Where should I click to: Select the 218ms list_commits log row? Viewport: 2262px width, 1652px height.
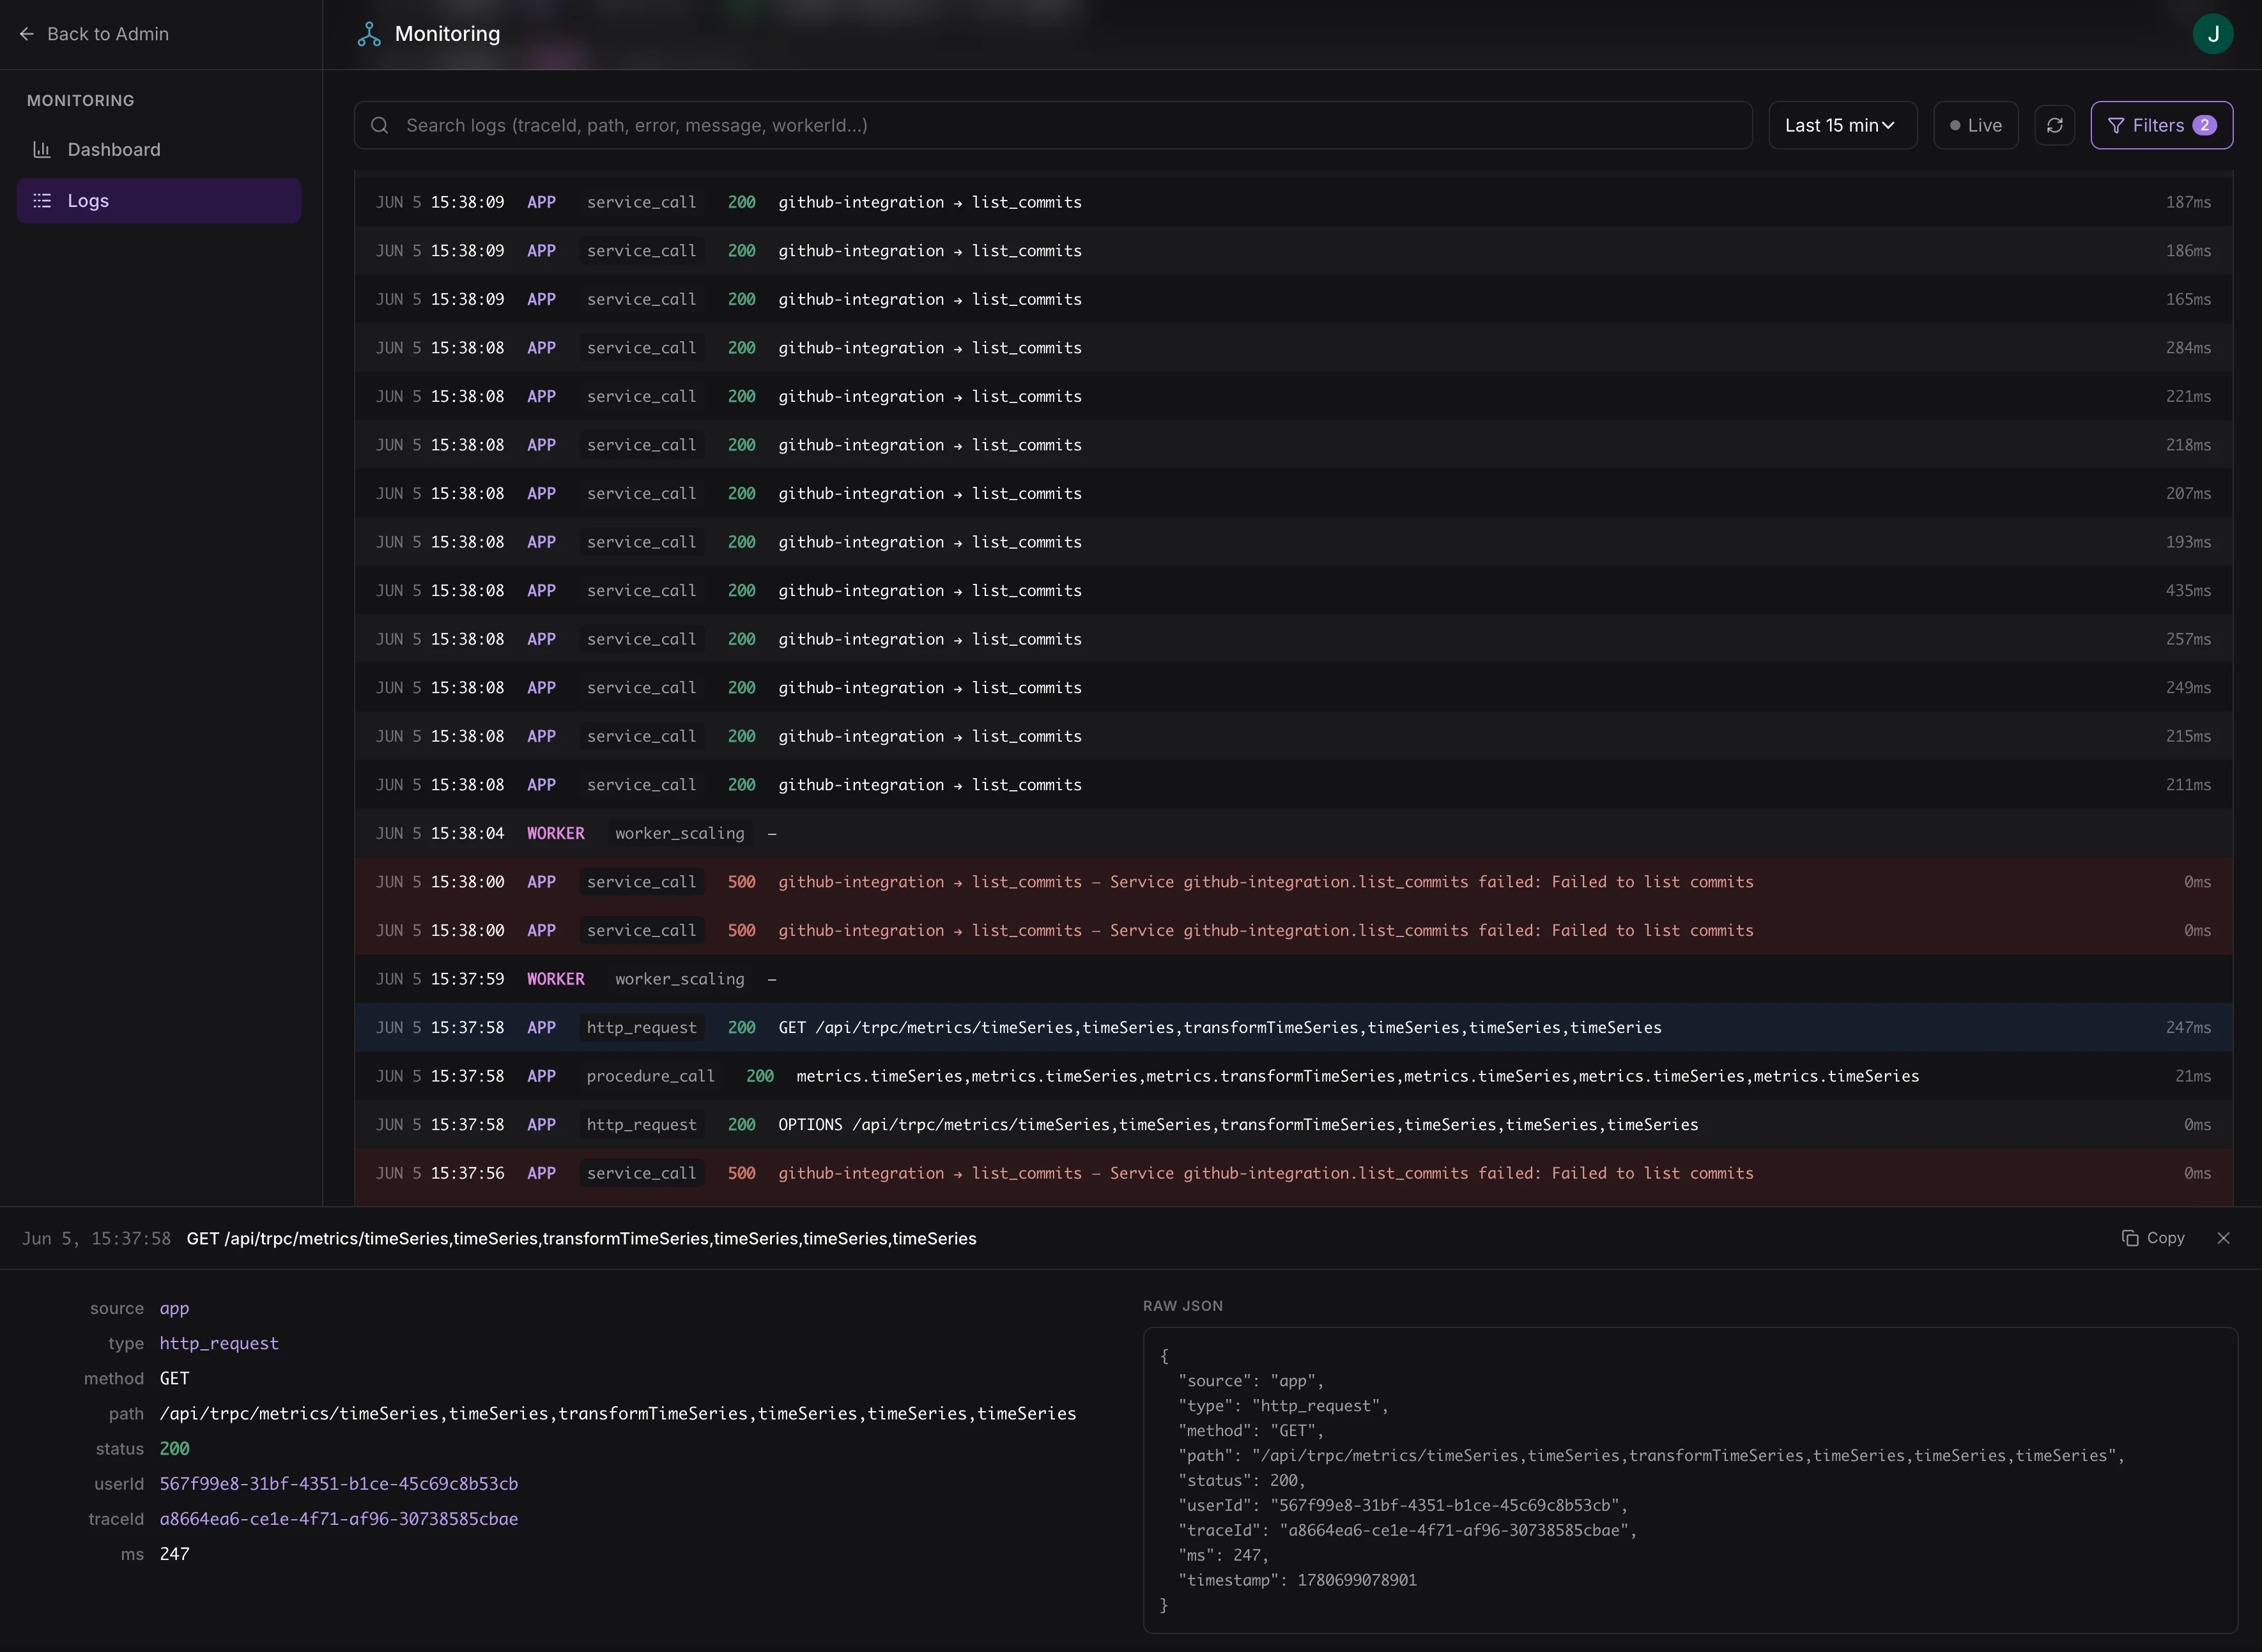click(x=1293, y=445)
